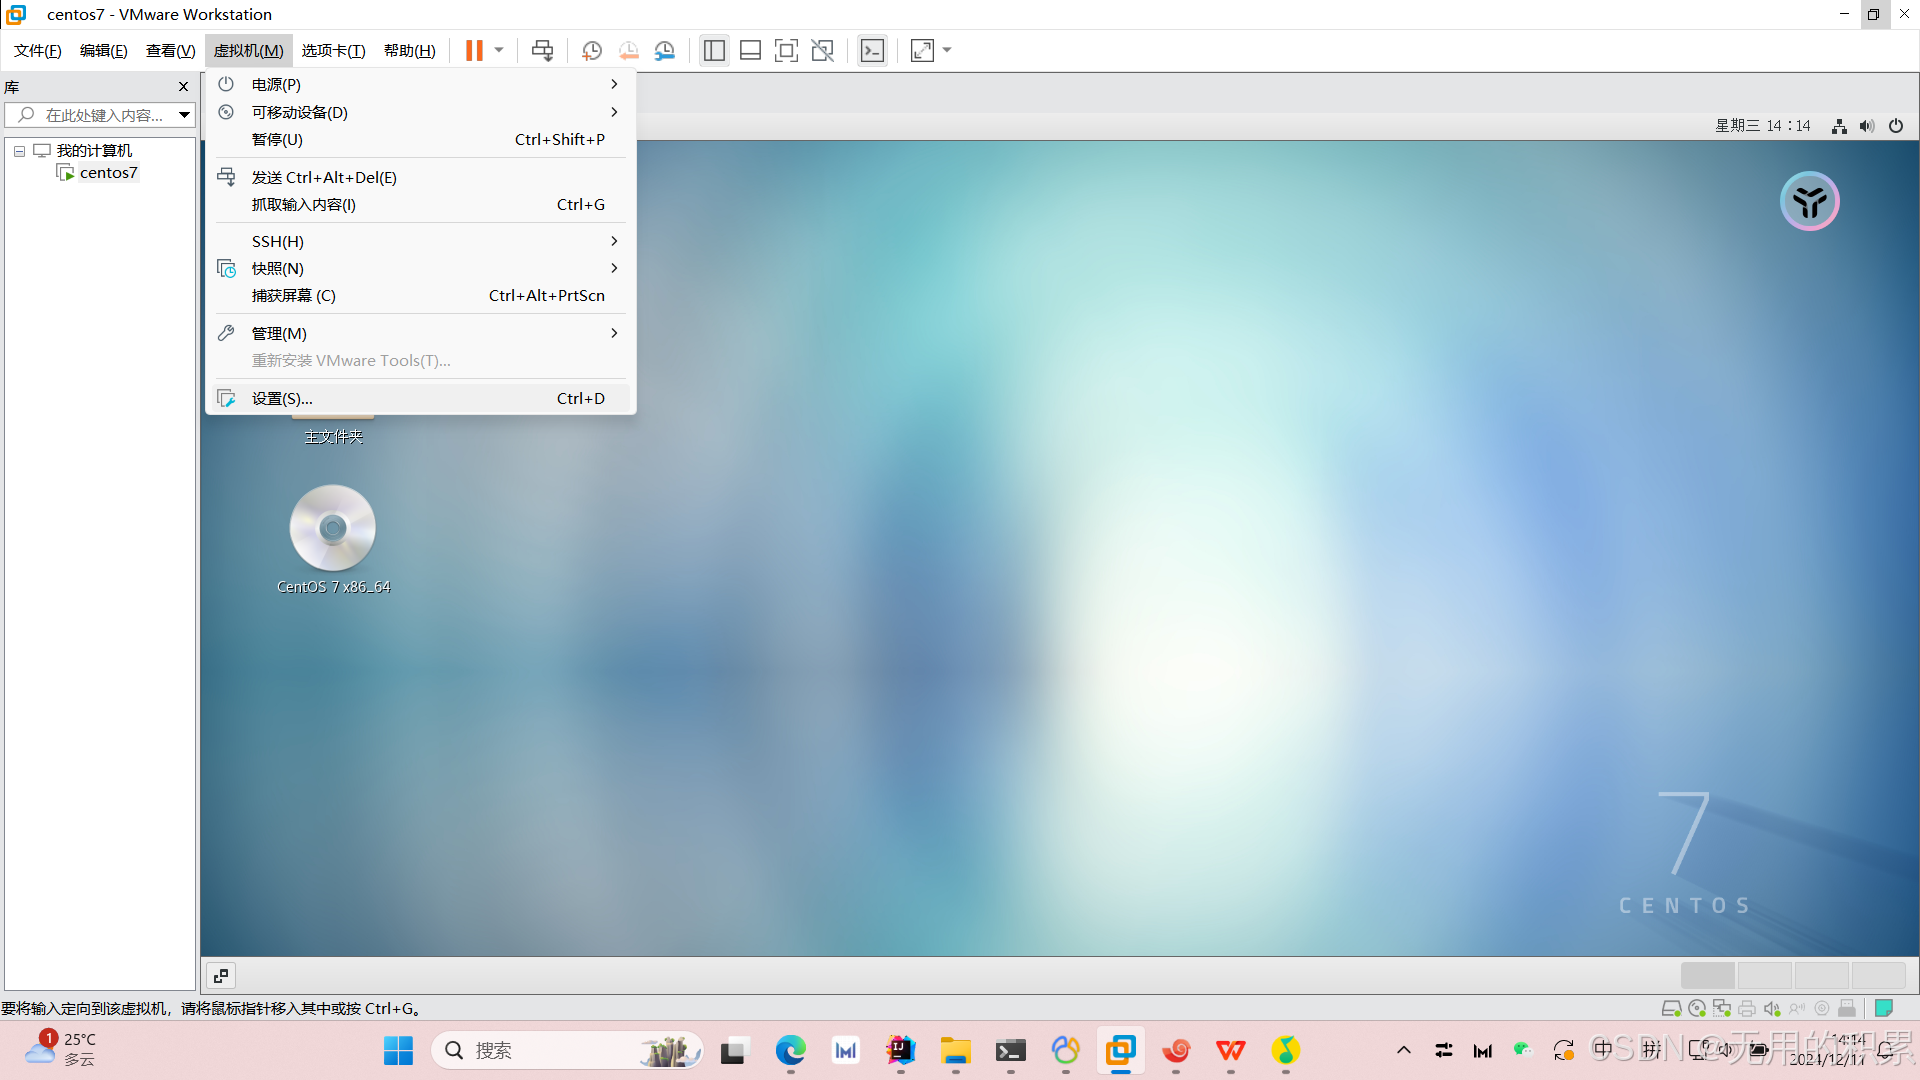Open File Explorer from the taskbar
This screenshot has height=1080, width=1920.
[956, 1050]
